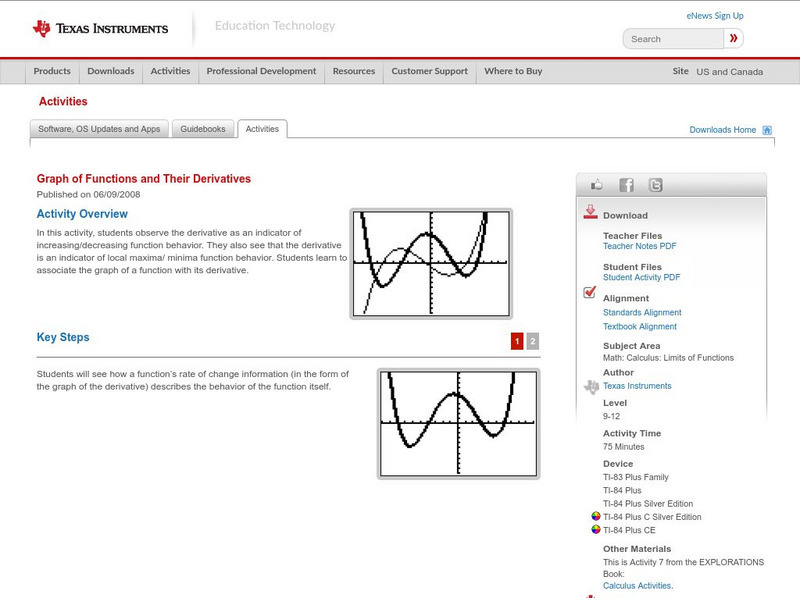Download the Student Activity PDF

(x=641, y=277)
